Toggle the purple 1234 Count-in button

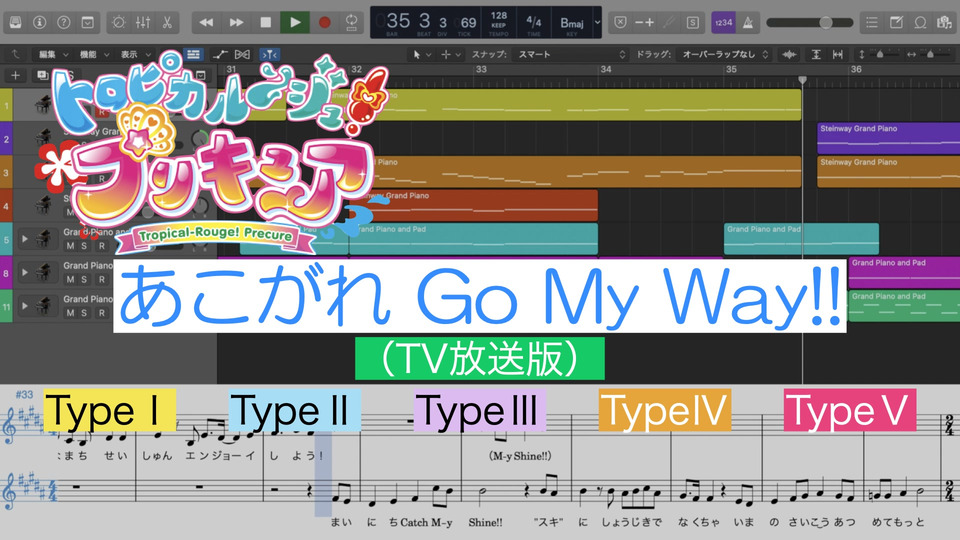pos(724,23)
